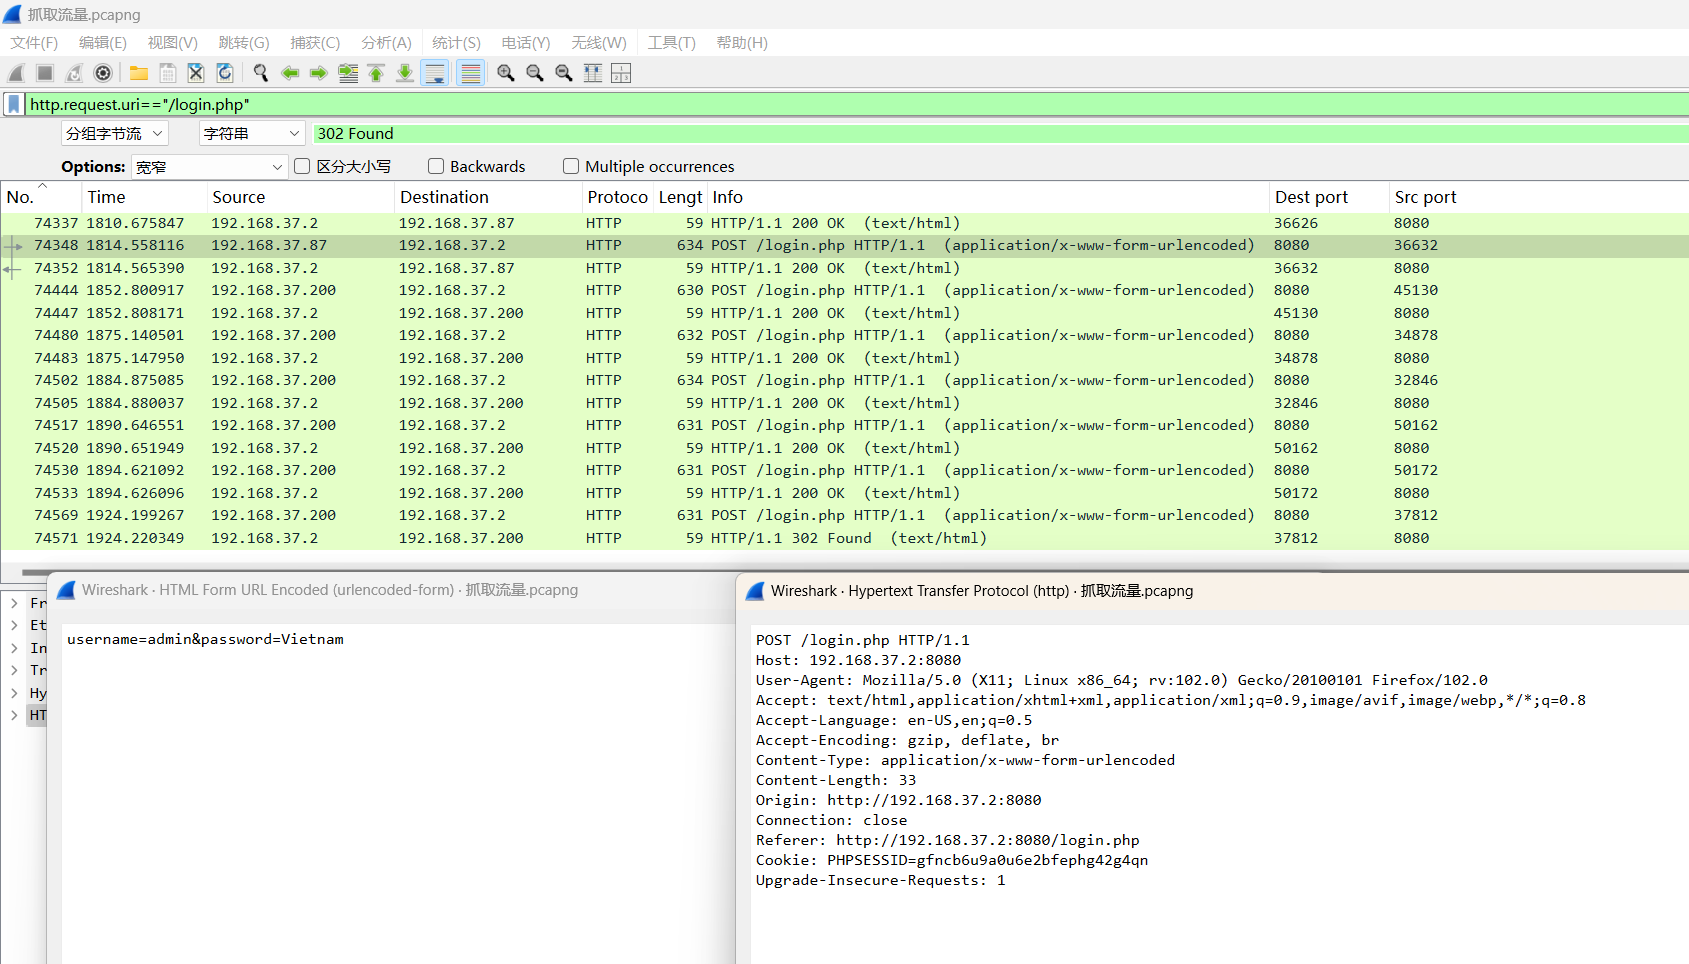1689x964 pixels.
Task: Select packet 74571 with 302 Found response
Action: click(x=845, y=538)
